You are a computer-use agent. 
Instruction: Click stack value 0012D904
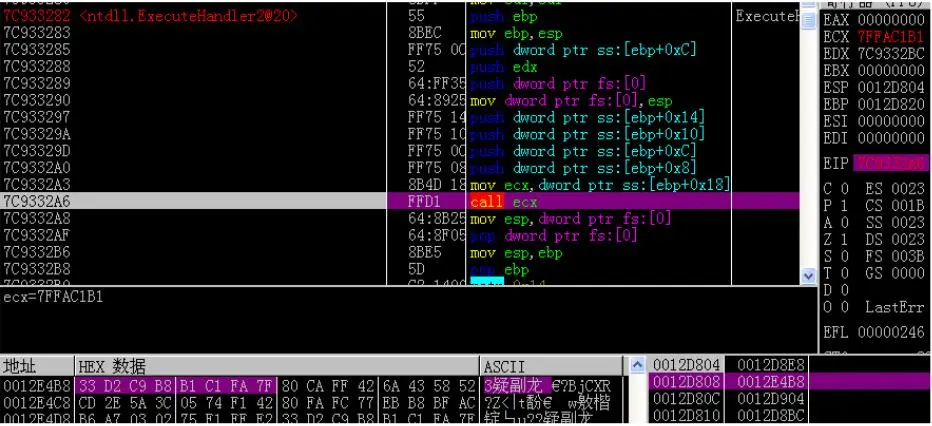point(771,398)
